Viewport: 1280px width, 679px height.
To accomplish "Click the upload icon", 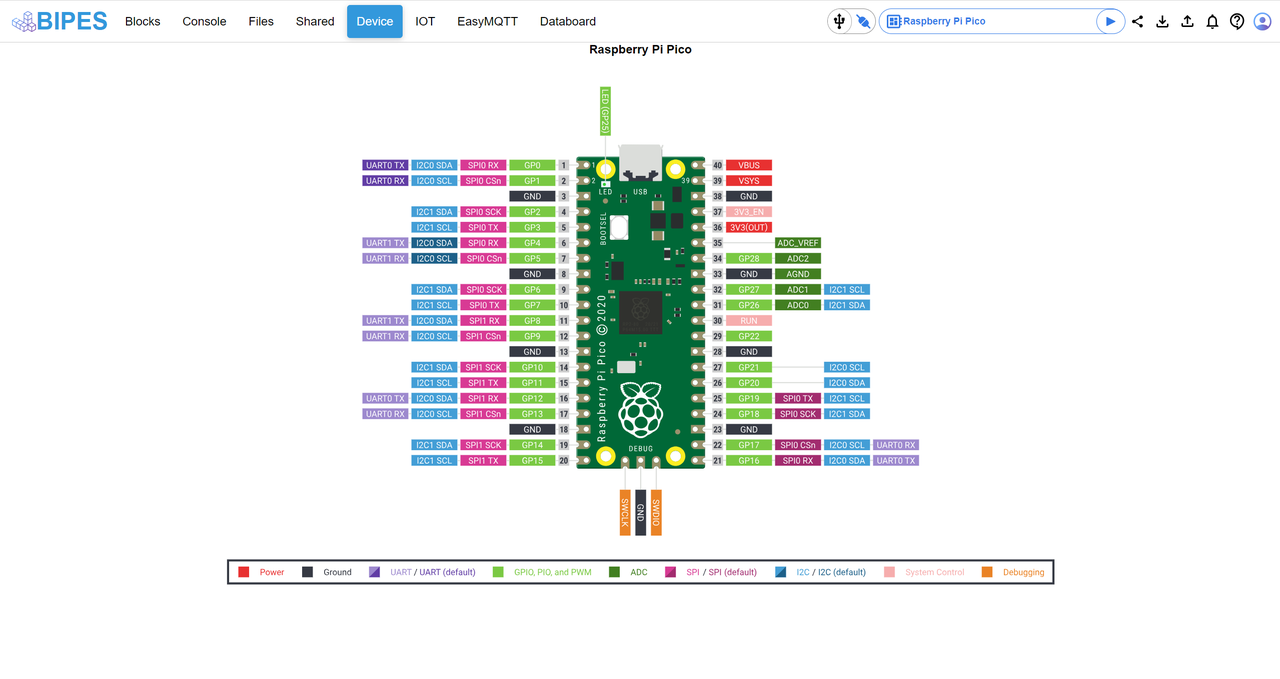I will point(1187,21).
